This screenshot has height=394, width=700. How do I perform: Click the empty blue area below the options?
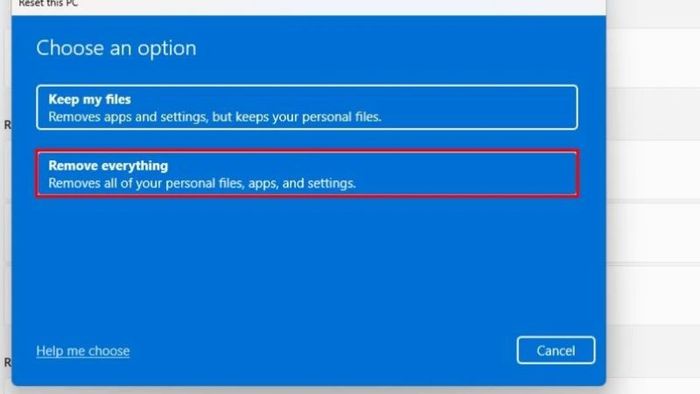point(308,268)
